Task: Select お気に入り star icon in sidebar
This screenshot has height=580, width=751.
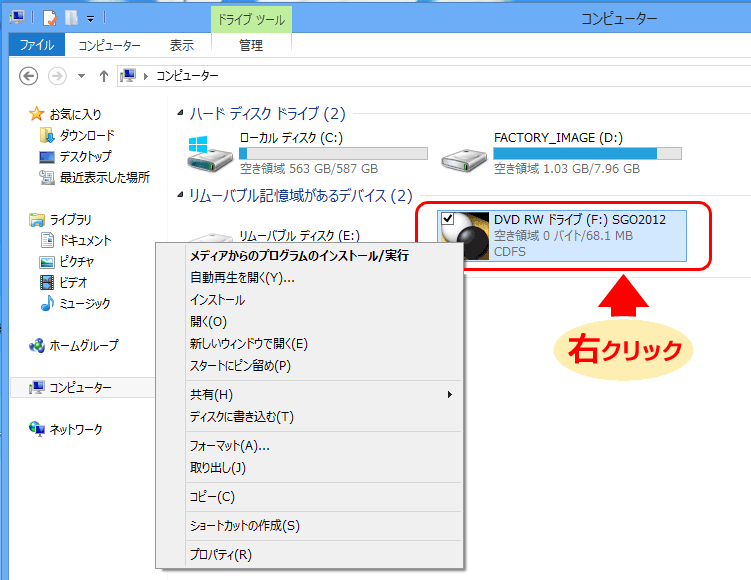Action: click(x=36, y=114)
